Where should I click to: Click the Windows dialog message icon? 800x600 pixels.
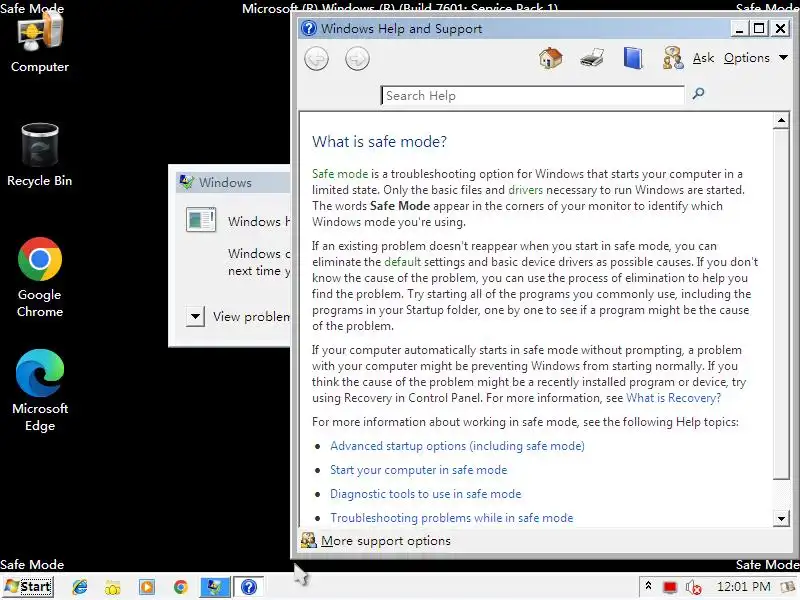point(201,220)
